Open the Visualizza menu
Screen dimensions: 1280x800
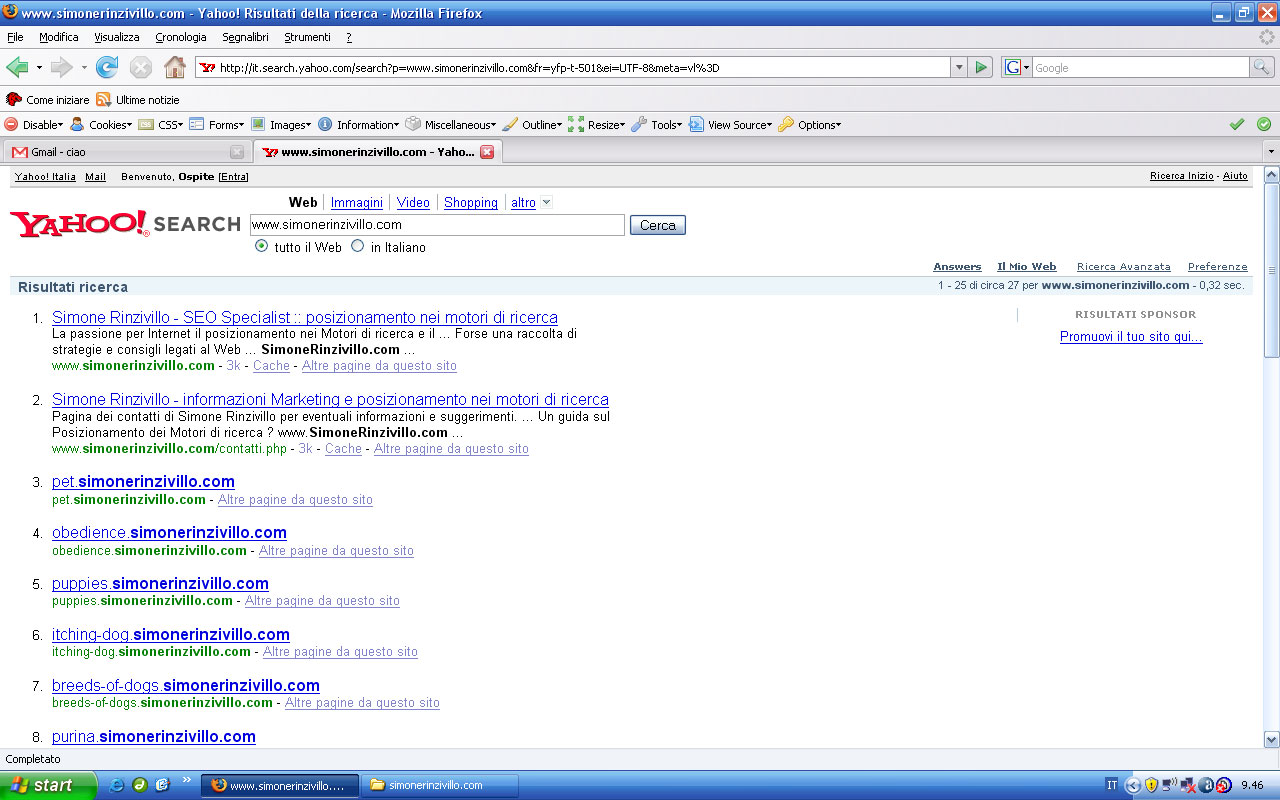pyautogui.click(x=117, y=37)
